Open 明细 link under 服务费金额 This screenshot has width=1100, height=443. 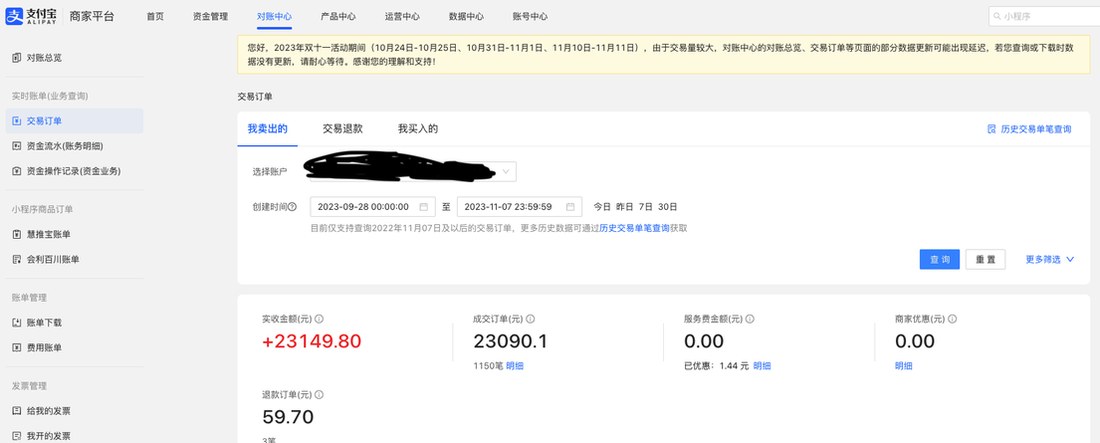(762, 366)
